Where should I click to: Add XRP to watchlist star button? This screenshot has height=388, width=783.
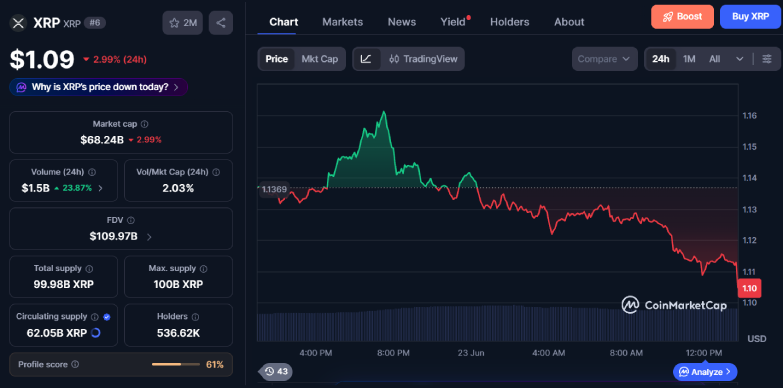[x=183, y=22]
